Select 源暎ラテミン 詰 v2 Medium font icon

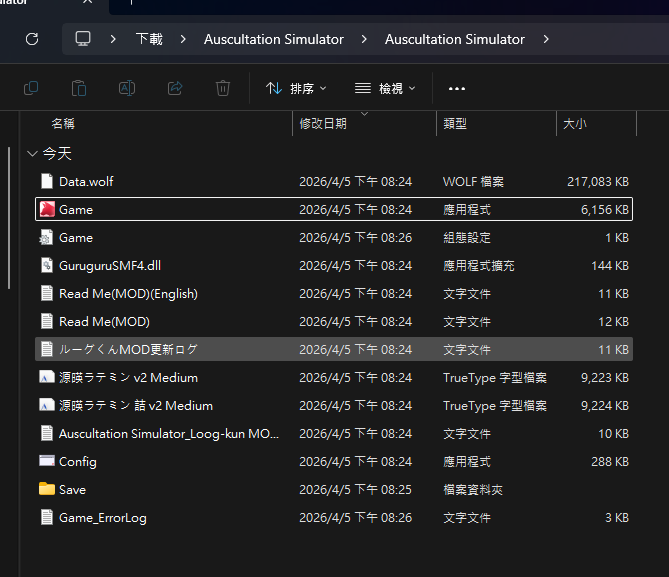pyautogui.click(x=47, y=405)
